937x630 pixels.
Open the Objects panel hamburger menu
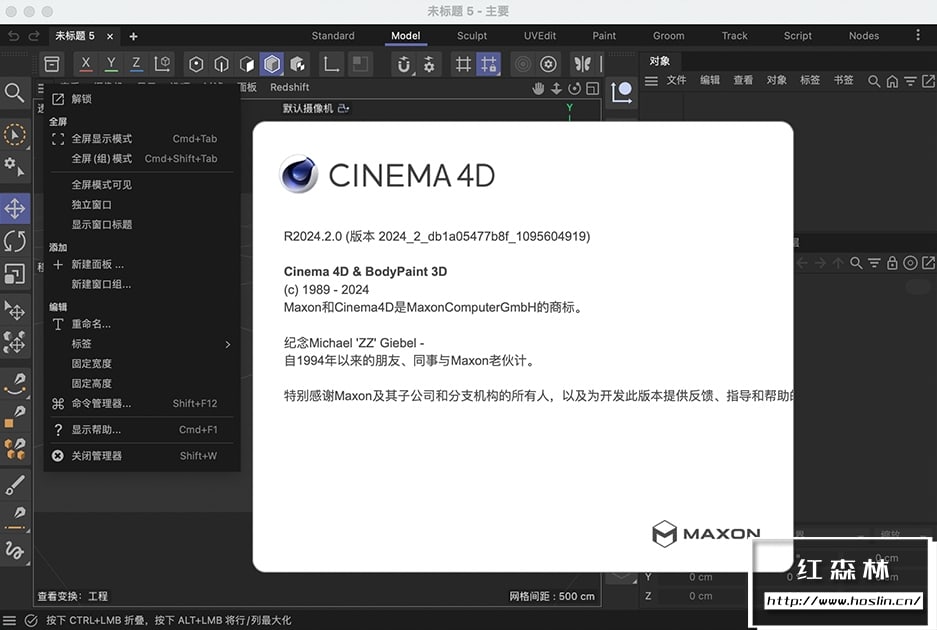tap(651, 81)
